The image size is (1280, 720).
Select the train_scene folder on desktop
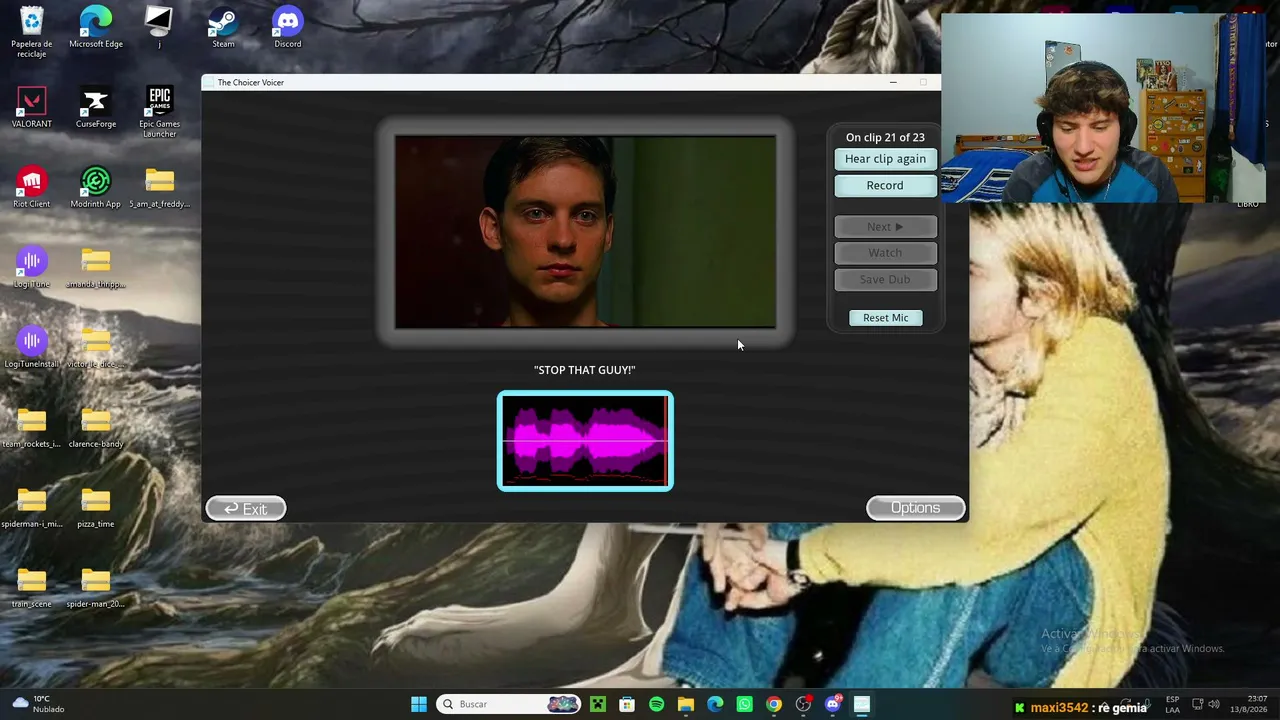[x=32, y=587]
